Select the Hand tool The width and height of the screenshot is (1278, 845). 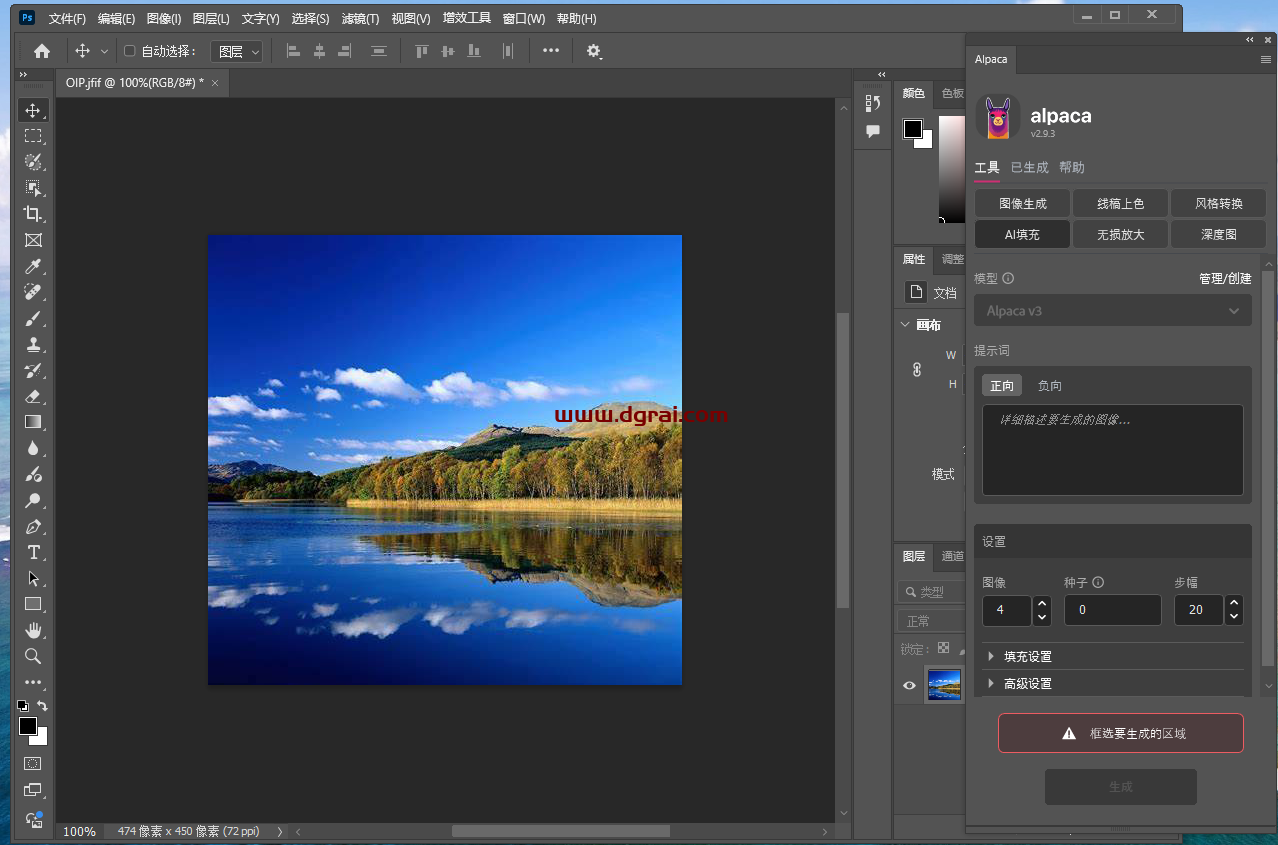[33, 630]
